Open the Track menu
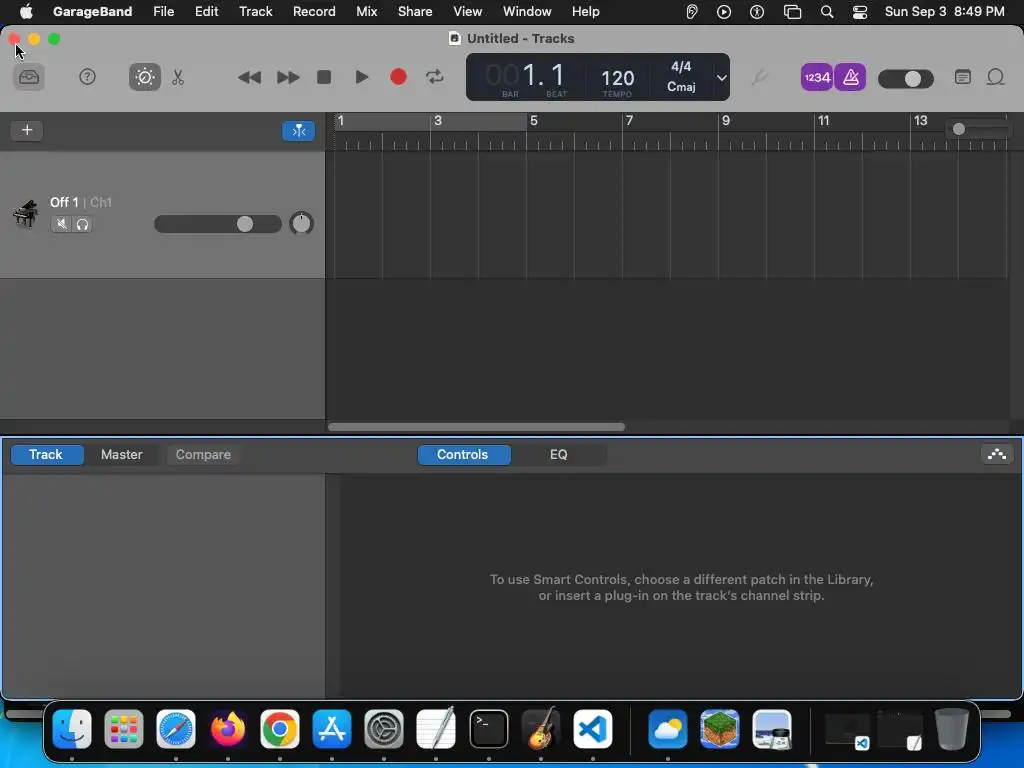This screenshot has height=768, width=1024. tap(255, 12)
